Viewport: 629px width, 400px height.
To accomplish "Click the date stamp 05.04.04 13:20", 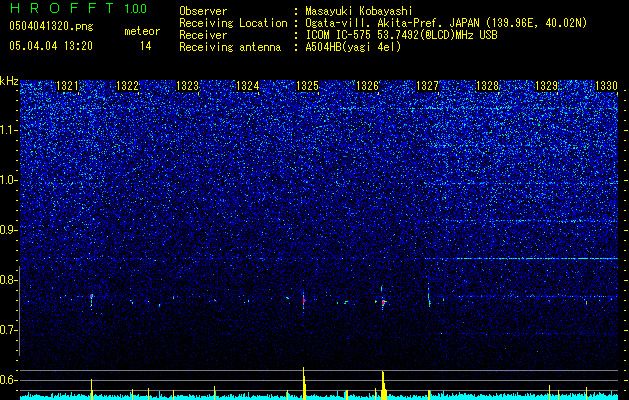I will tap(51, 46).
